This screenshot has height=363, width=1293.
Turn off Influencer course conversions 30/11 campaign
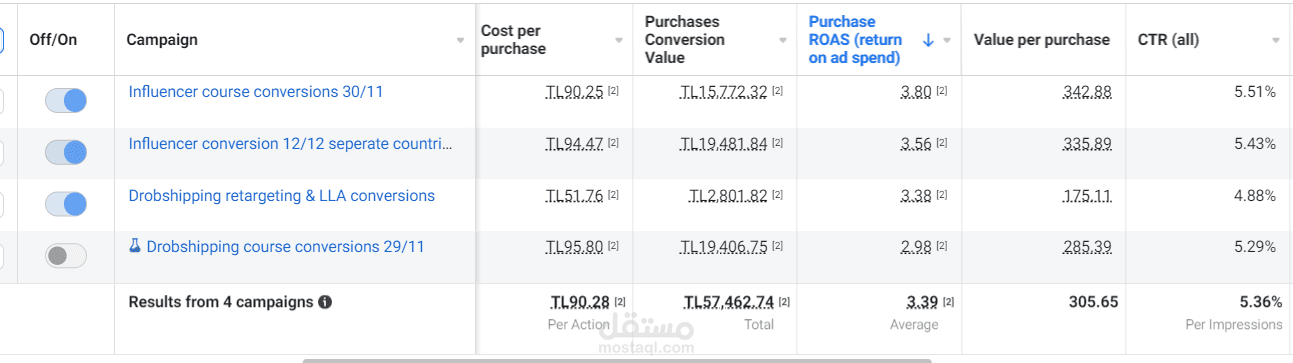66,100
